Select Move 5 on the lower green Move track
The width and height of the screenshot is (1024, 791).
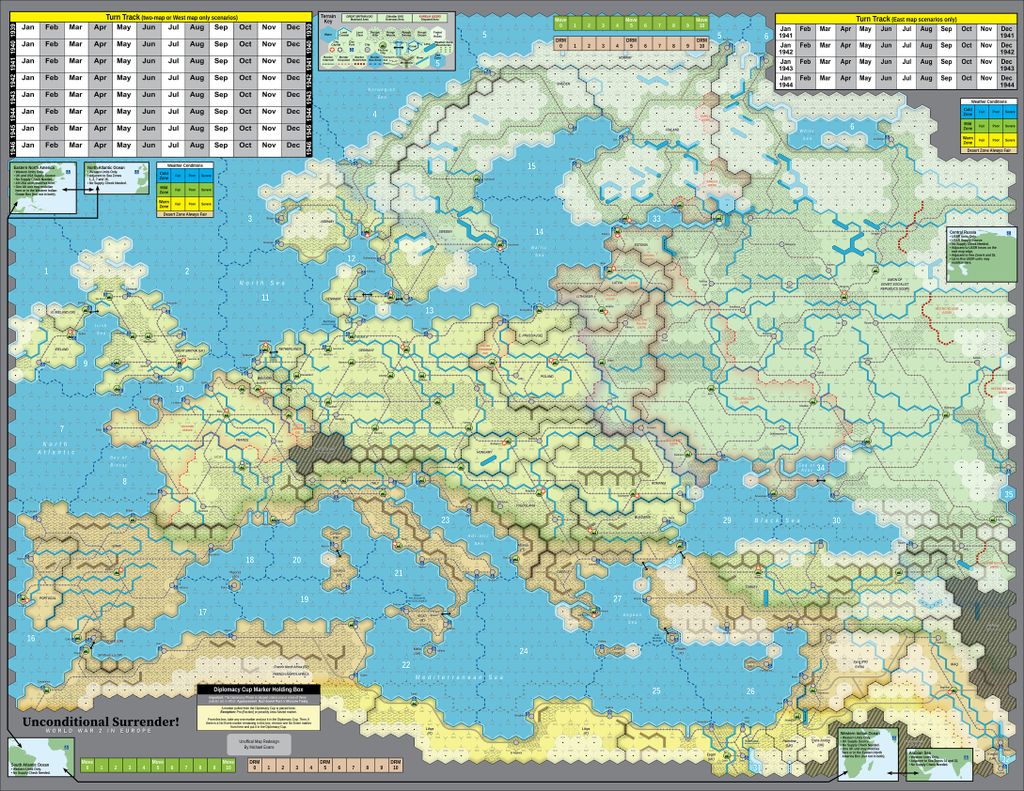[157, 766]
